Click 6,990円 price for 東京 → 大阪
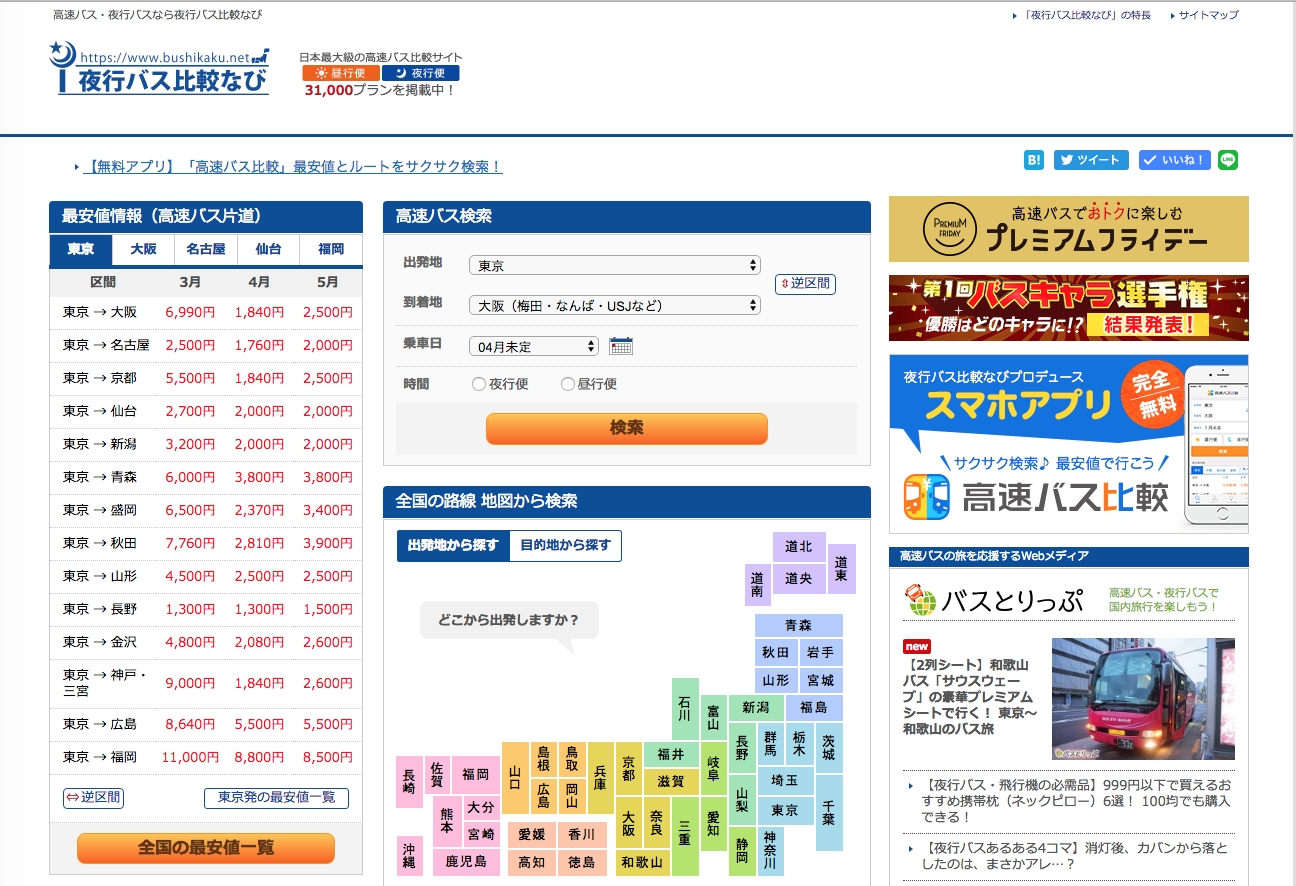The height and width of the screenshot is (886, 1296). (x=190, y=312)
